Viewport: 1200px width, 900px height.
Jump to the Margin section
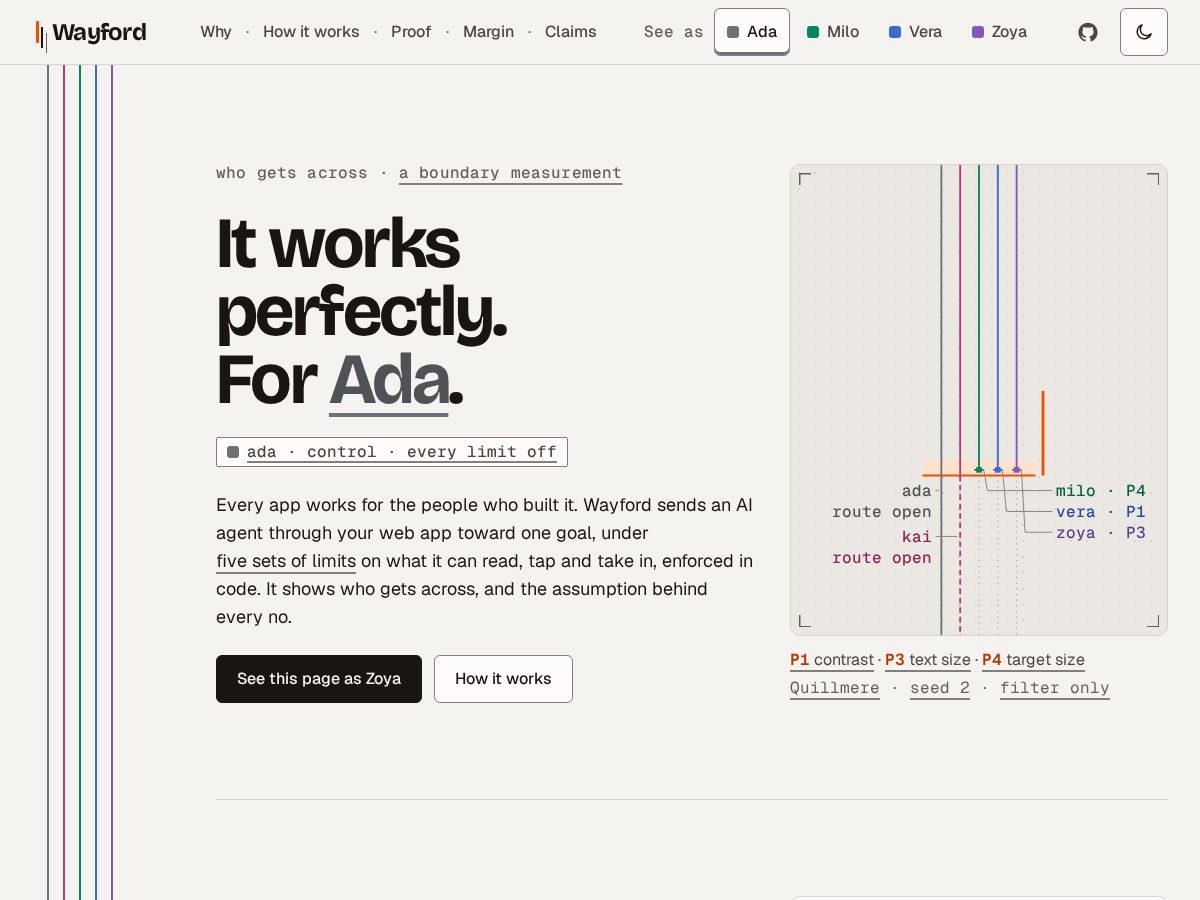(x=488, y=32)
